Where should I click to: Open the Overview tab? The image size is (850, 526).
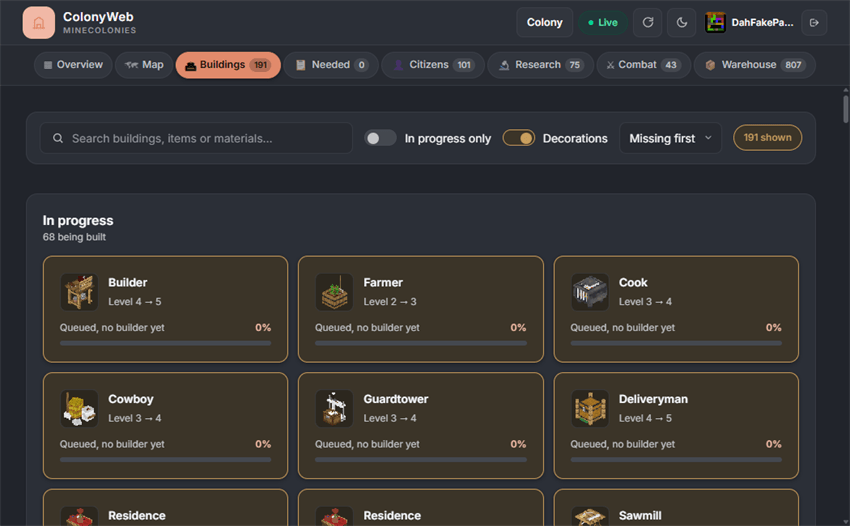[x=73, y=65]
